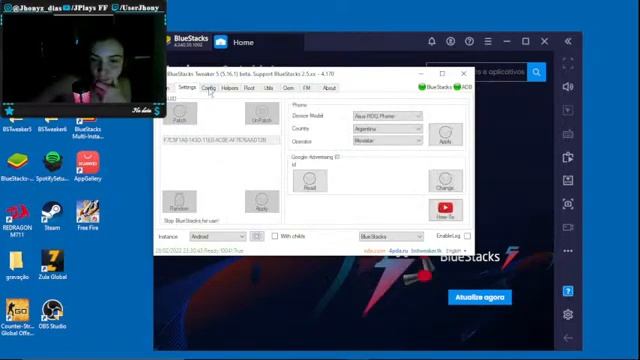Image resolution: width=640 pixels, height=360 pixels.
Task: Click Apply under the GUID section
Action: (x=262, y=202)
